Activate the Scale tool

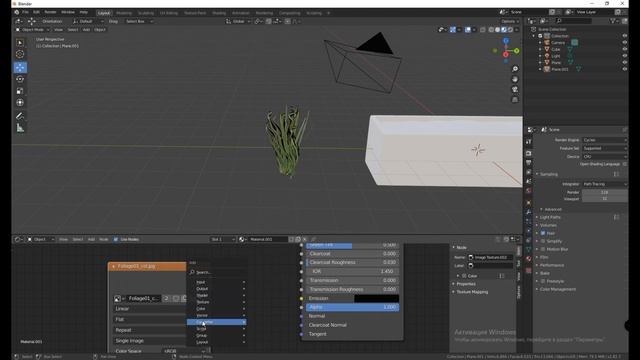click(x=20, y=91)
